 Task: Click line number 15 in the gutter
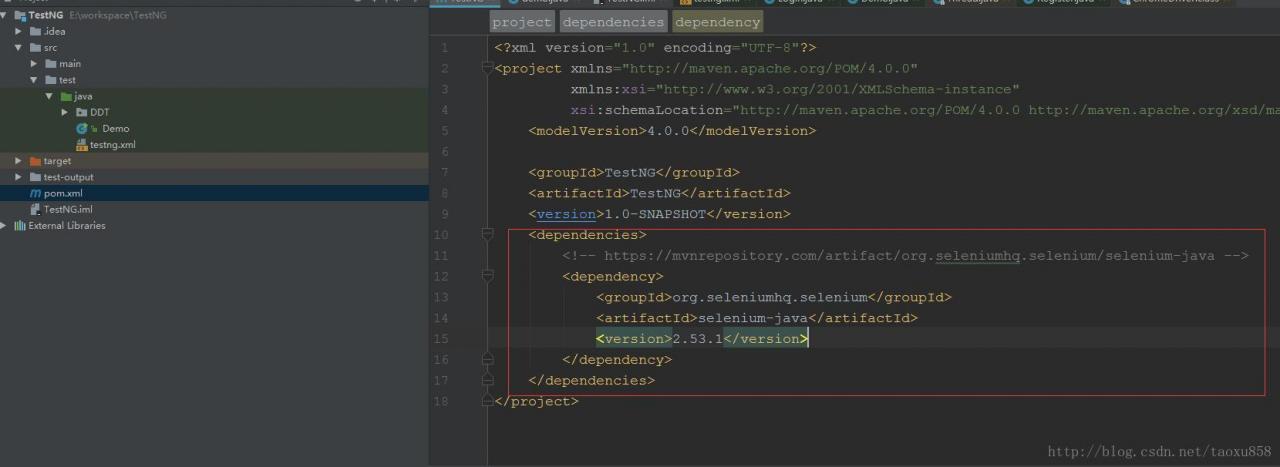coord(442,338)
